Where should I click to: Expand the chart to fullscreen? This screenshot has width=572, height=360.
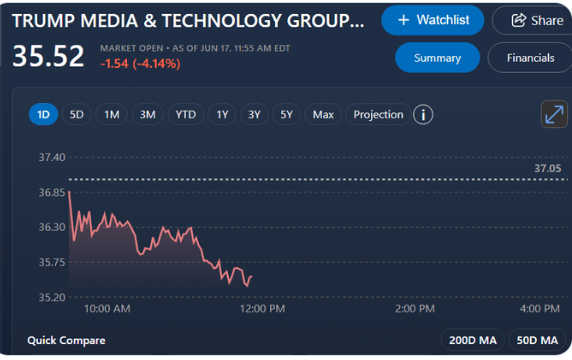(x=554, y=115)
